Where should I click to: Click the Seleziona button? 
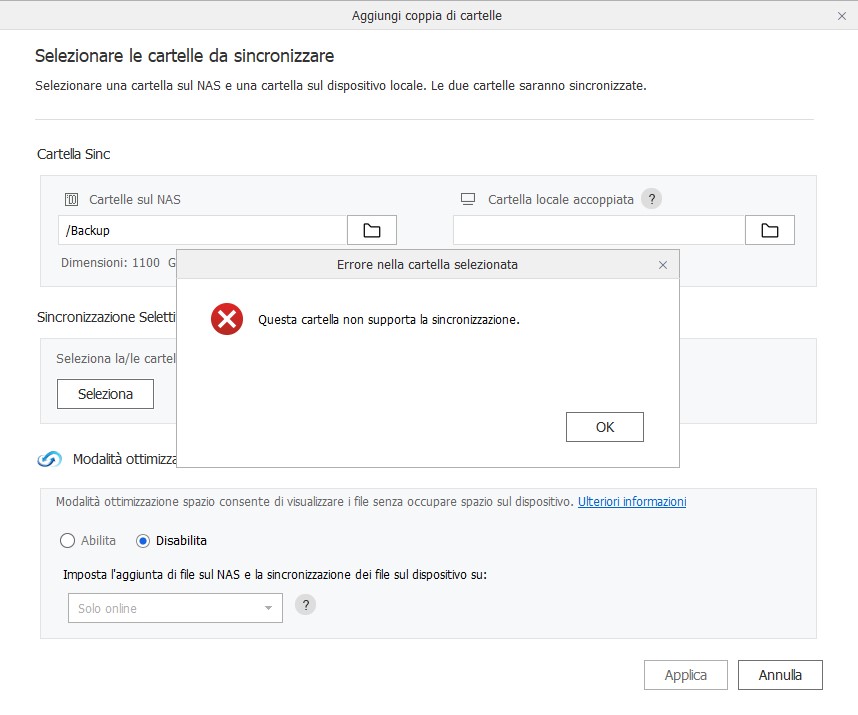(105, 394)
